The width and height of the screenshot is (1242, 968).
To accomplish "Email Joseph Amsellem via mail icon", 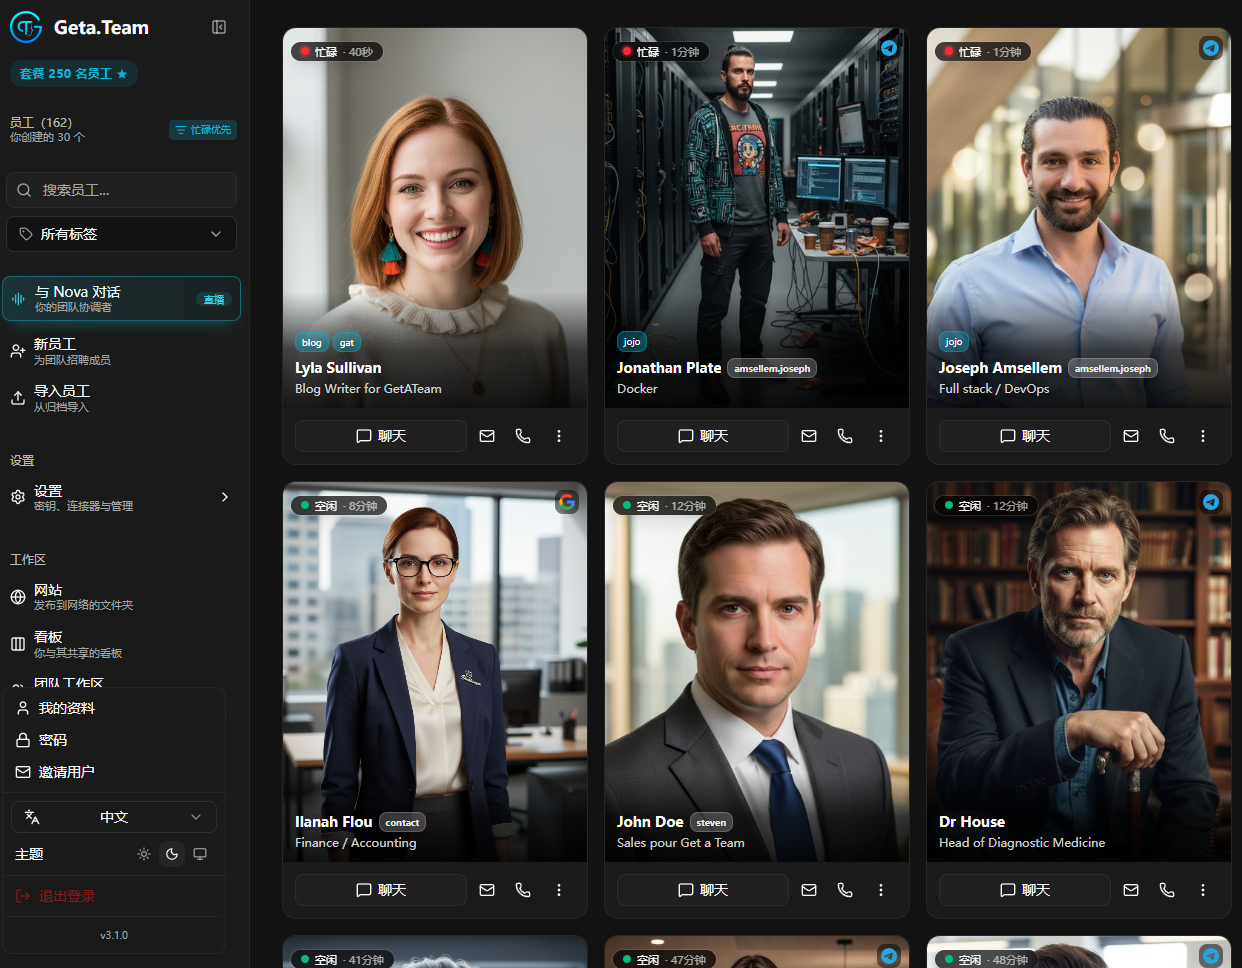I will (x=1131, y=436).
